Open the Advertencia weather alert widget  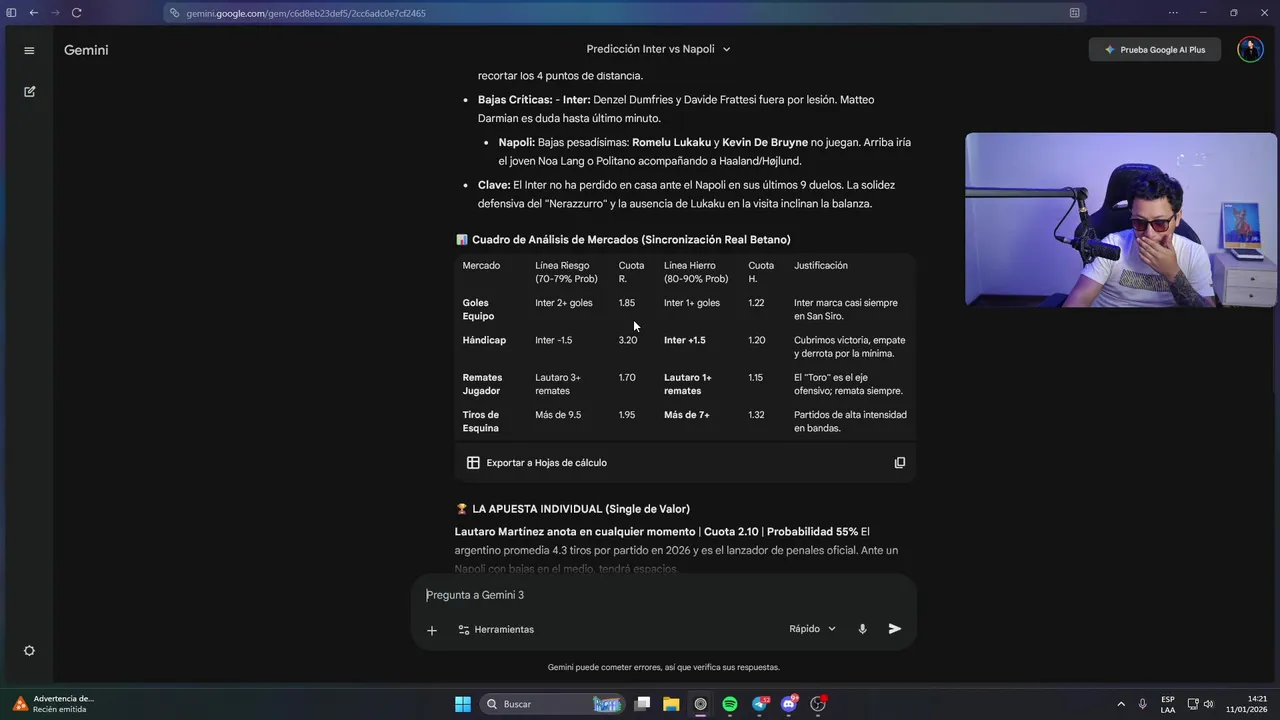pyautogui.click(x=53, y=704)
